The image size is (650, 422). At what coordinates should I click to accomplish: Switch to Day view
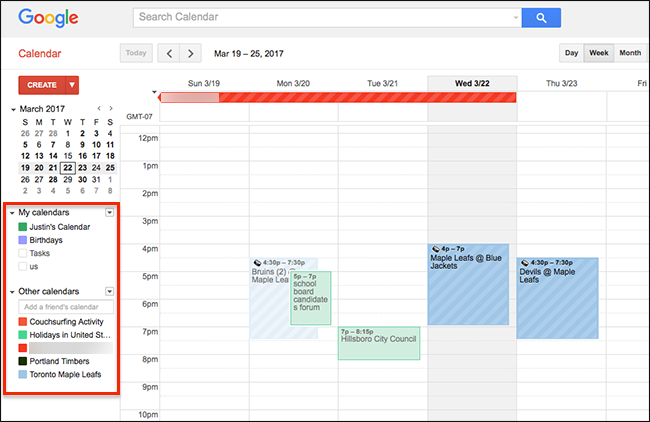click(571, 53)
